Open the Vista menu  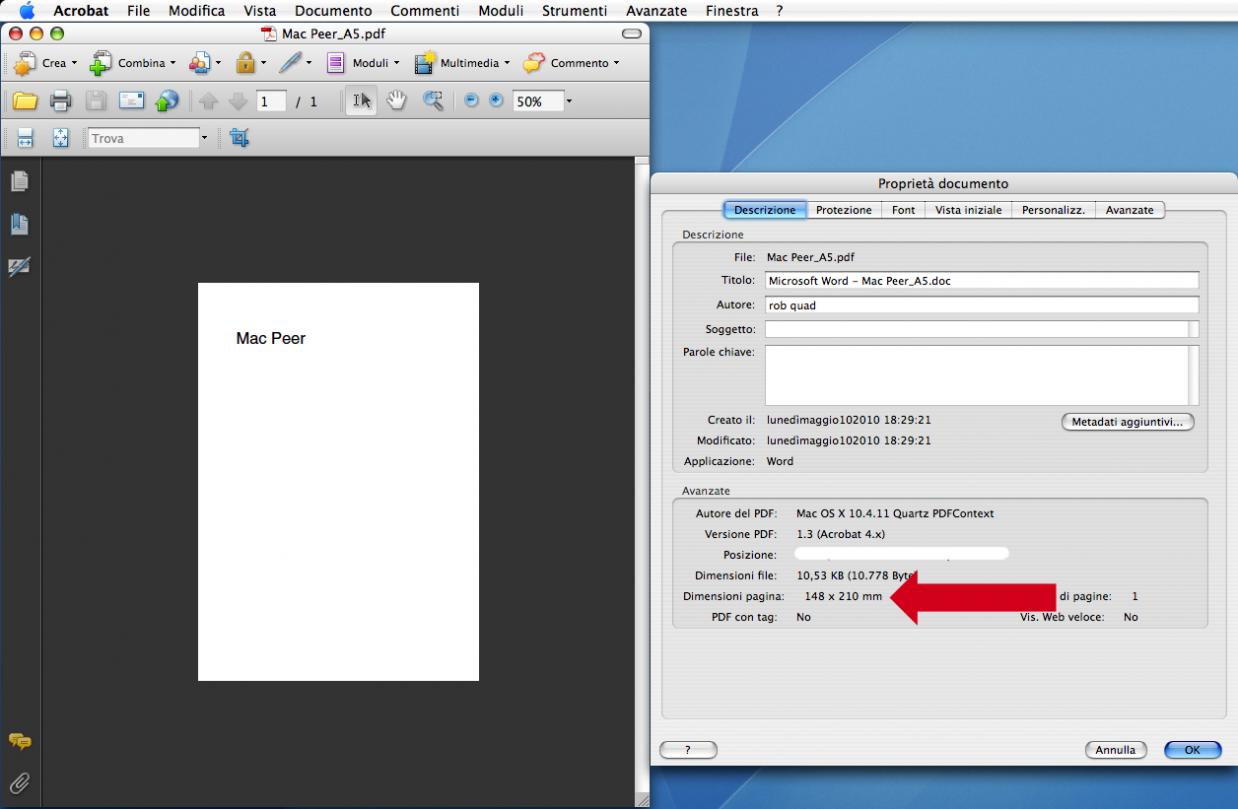coord(260,11)
